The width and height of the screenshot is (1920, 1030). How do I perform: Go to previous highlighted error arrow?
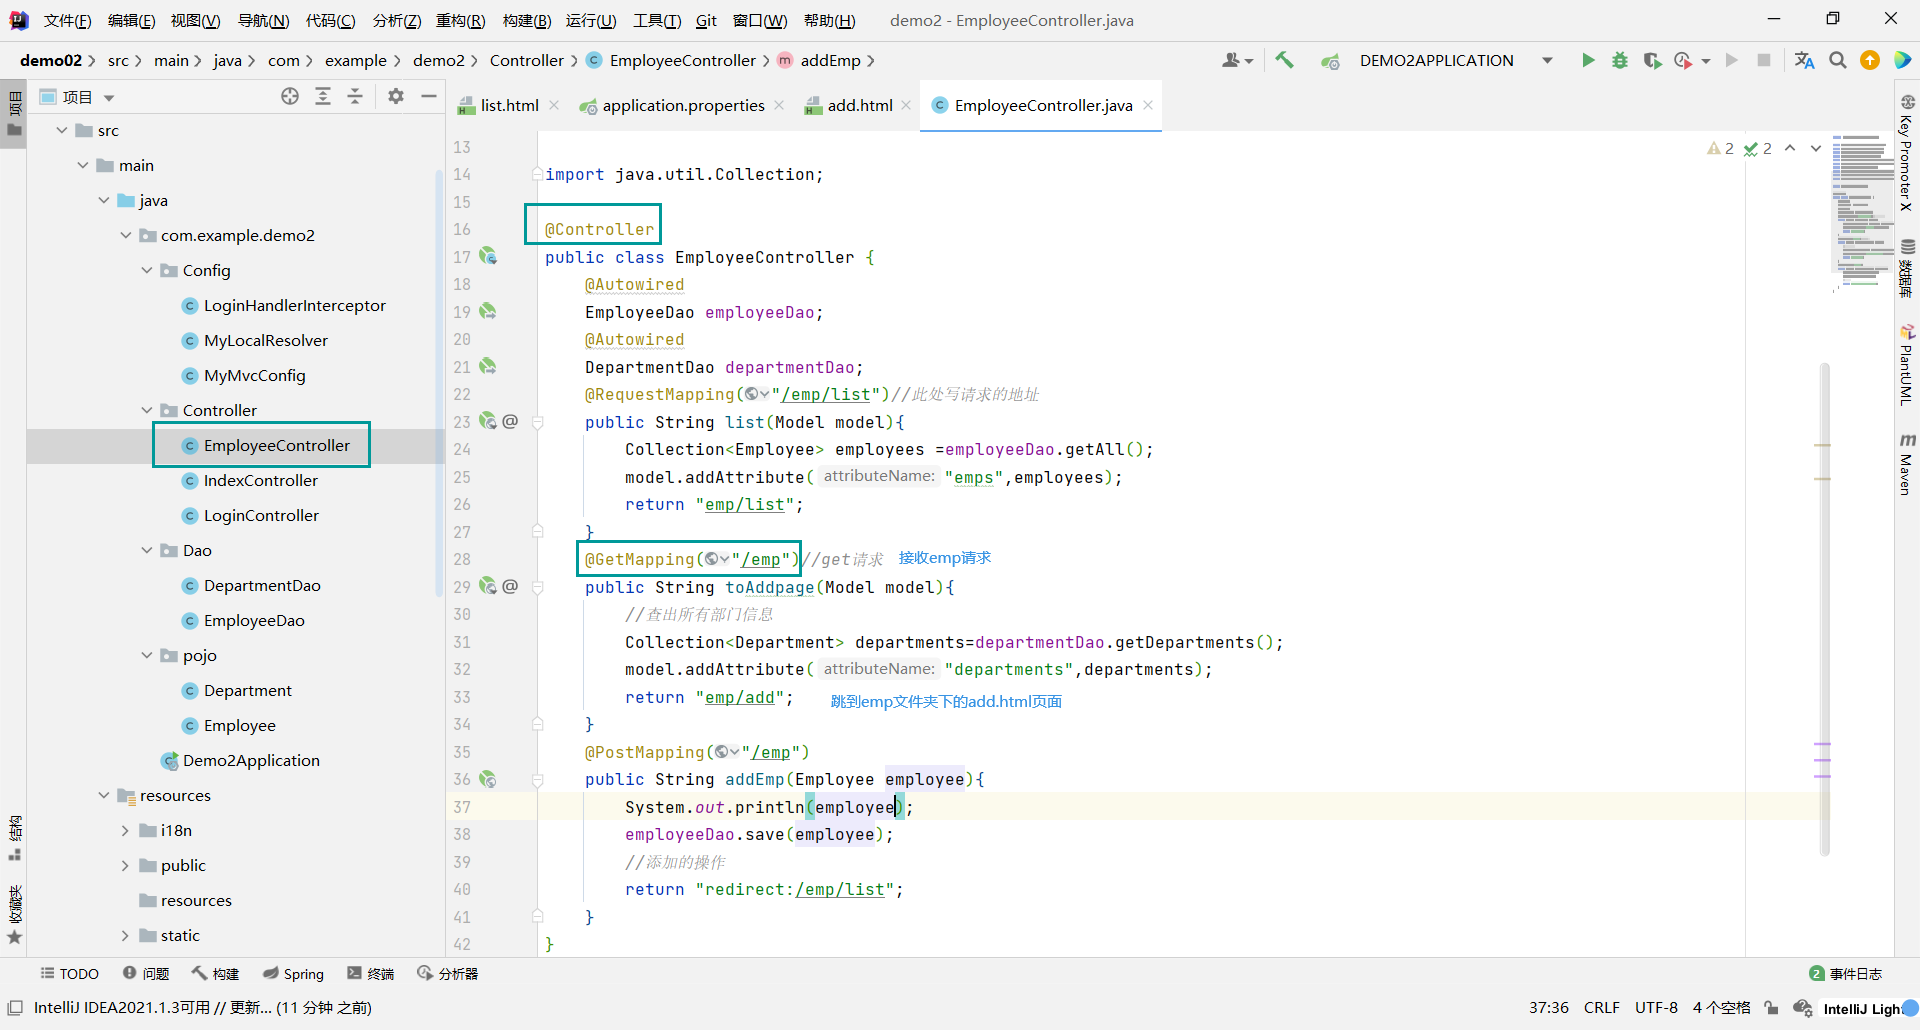1790,148
